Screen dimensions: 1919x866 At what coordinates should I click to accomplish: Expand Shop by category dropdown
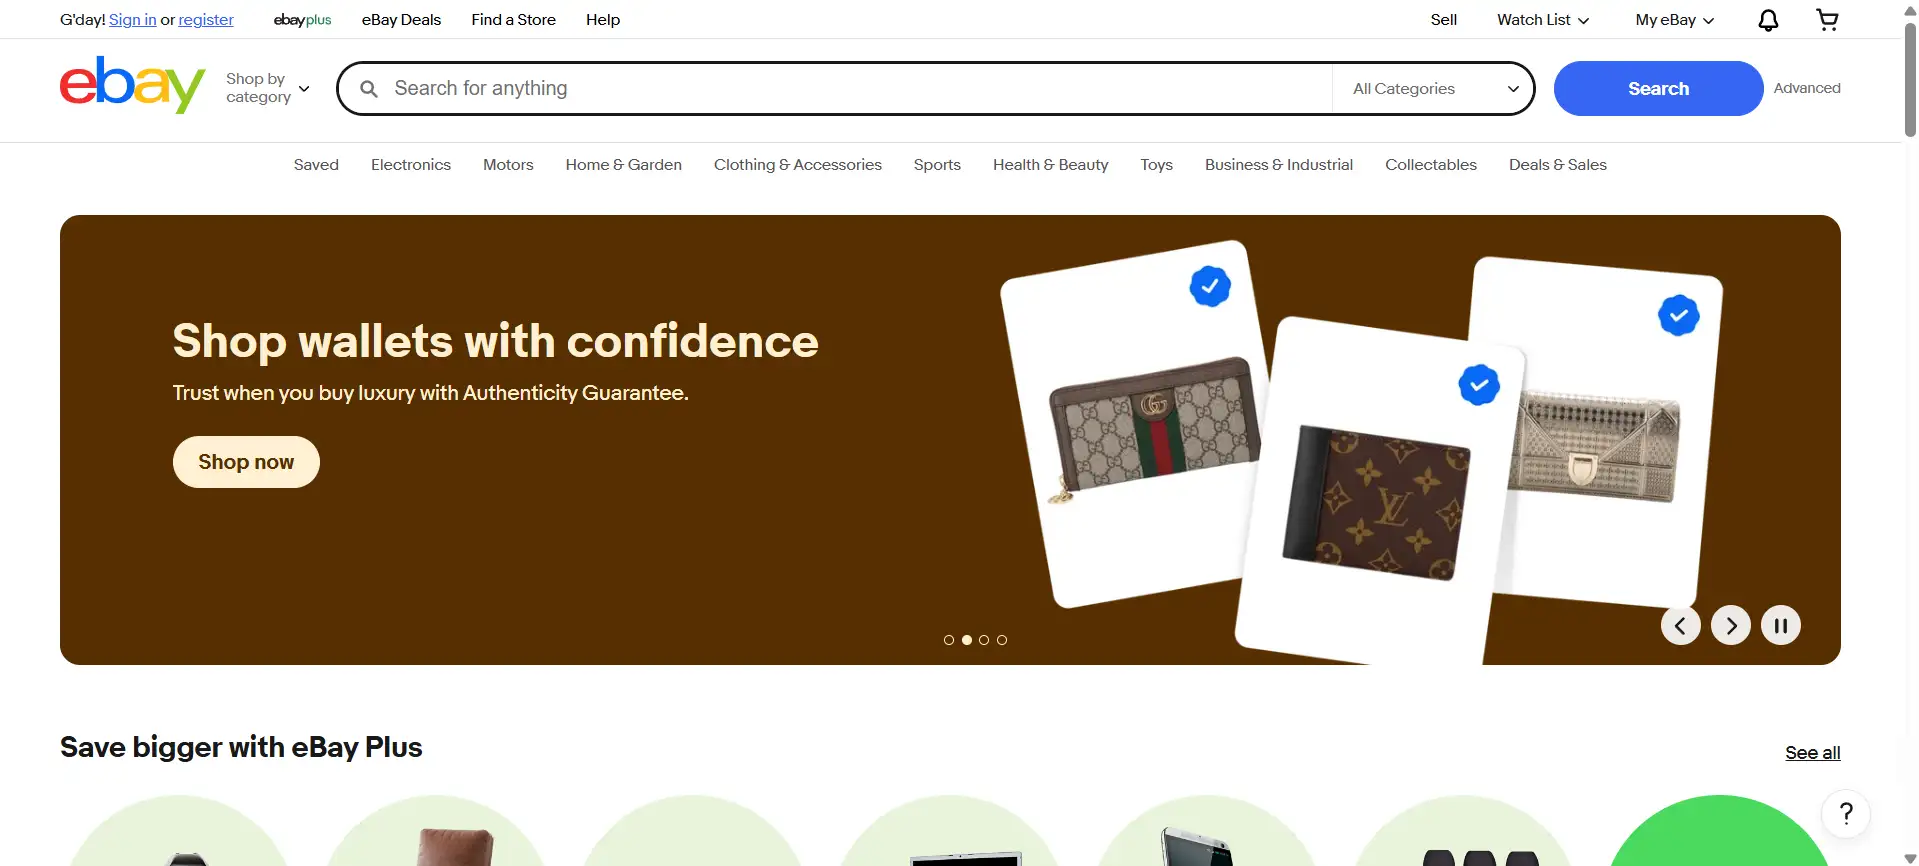(x=267, y=88)
